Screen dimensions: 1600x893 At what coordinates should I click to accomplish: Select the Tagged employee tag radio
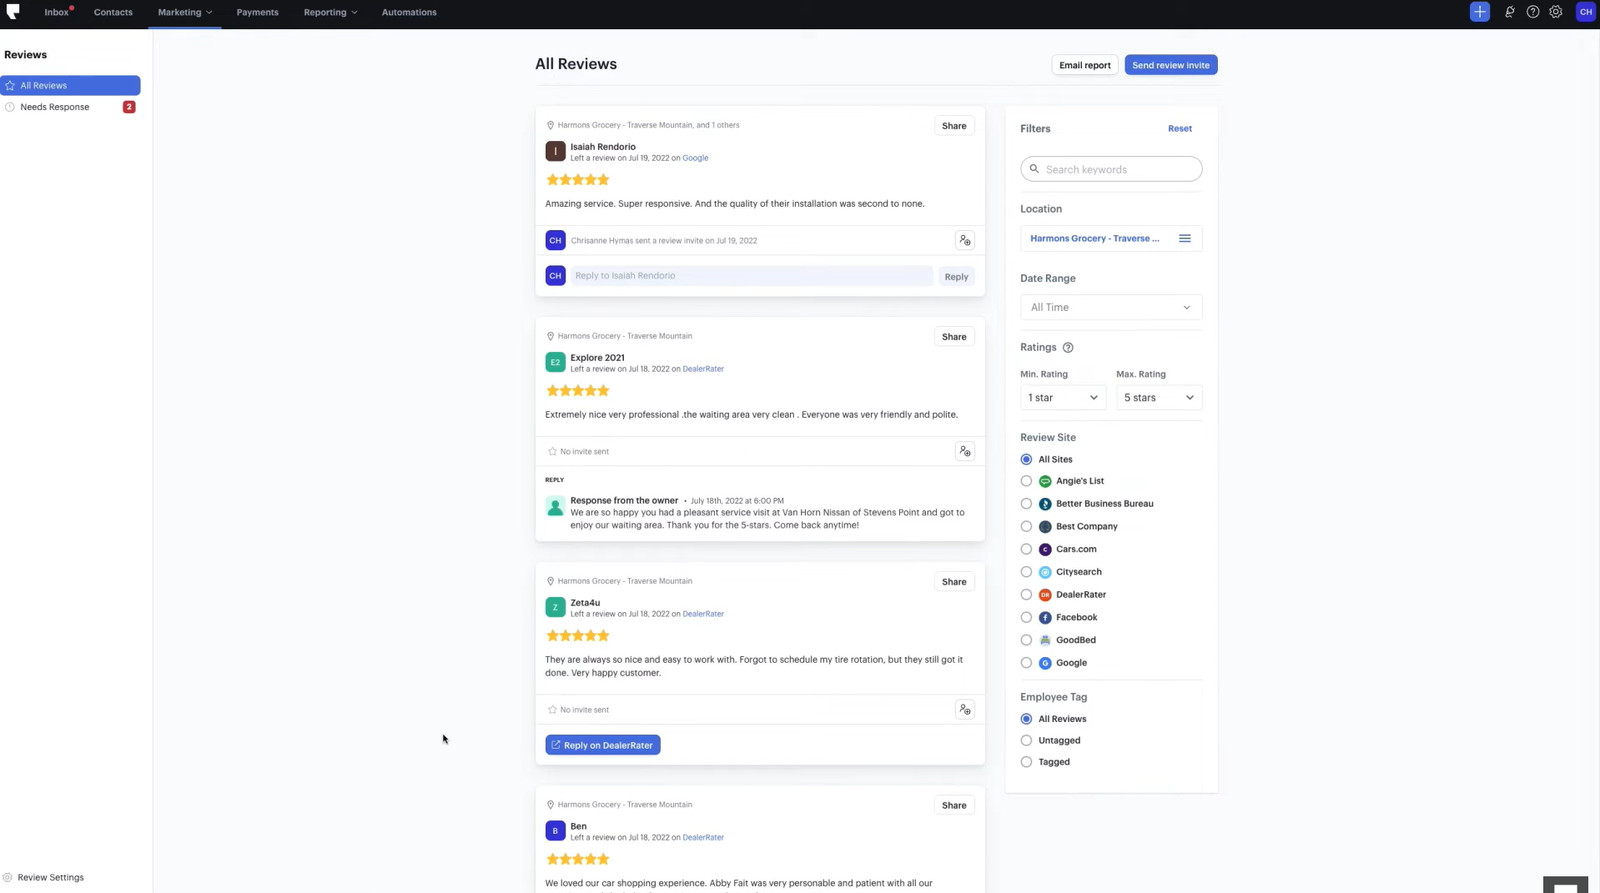click(x=1026, y=762)
